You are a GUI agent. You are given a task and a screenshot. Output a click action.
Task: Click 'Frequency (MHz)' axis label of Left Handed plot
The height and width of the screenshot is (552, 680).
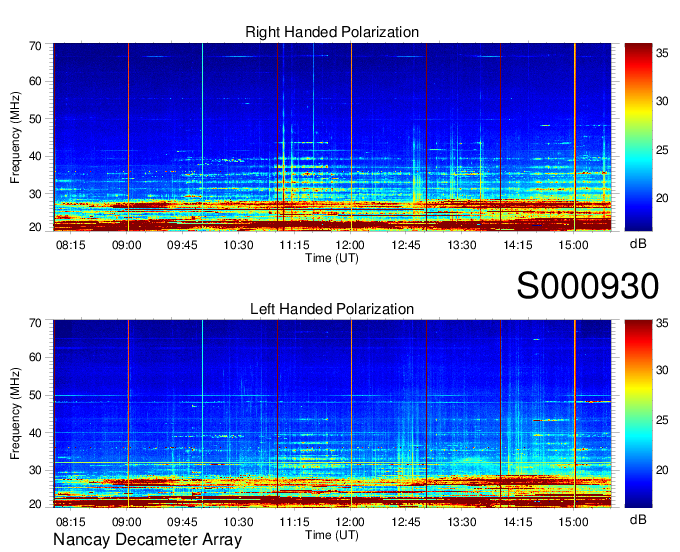point(15,414)
